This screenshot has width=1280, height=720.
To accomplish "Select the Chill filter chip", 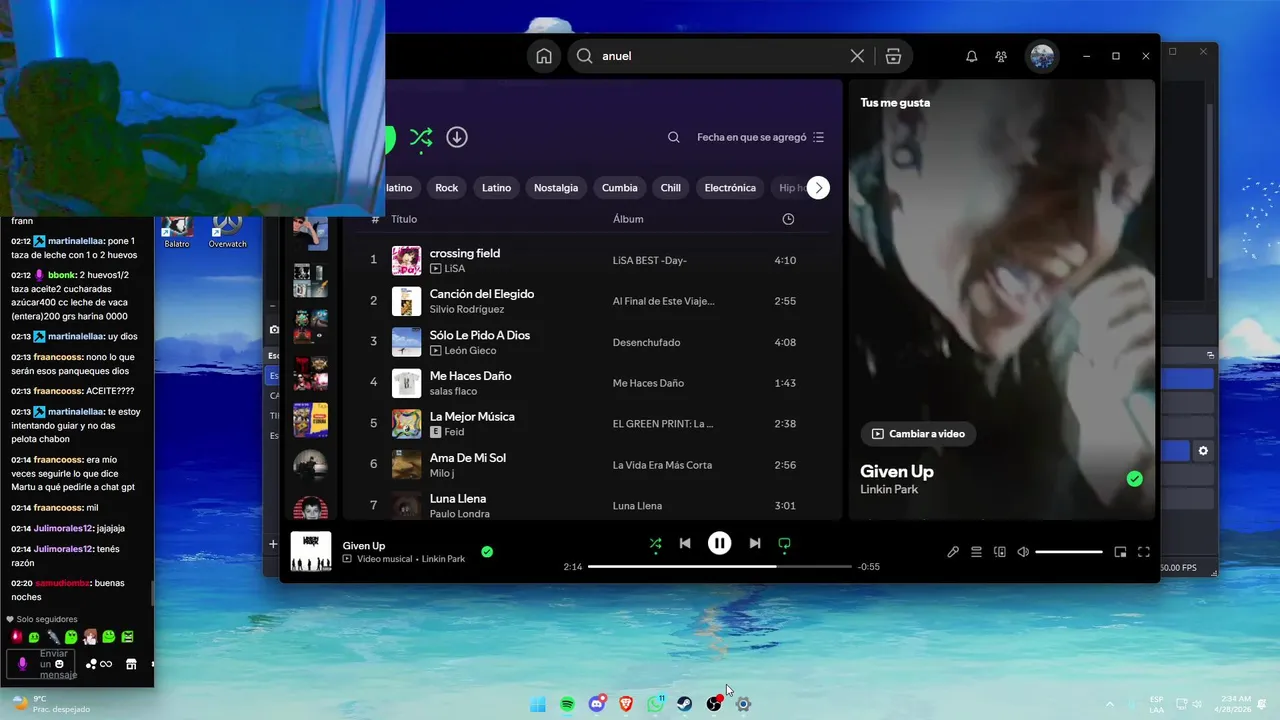I will (671, 187).
